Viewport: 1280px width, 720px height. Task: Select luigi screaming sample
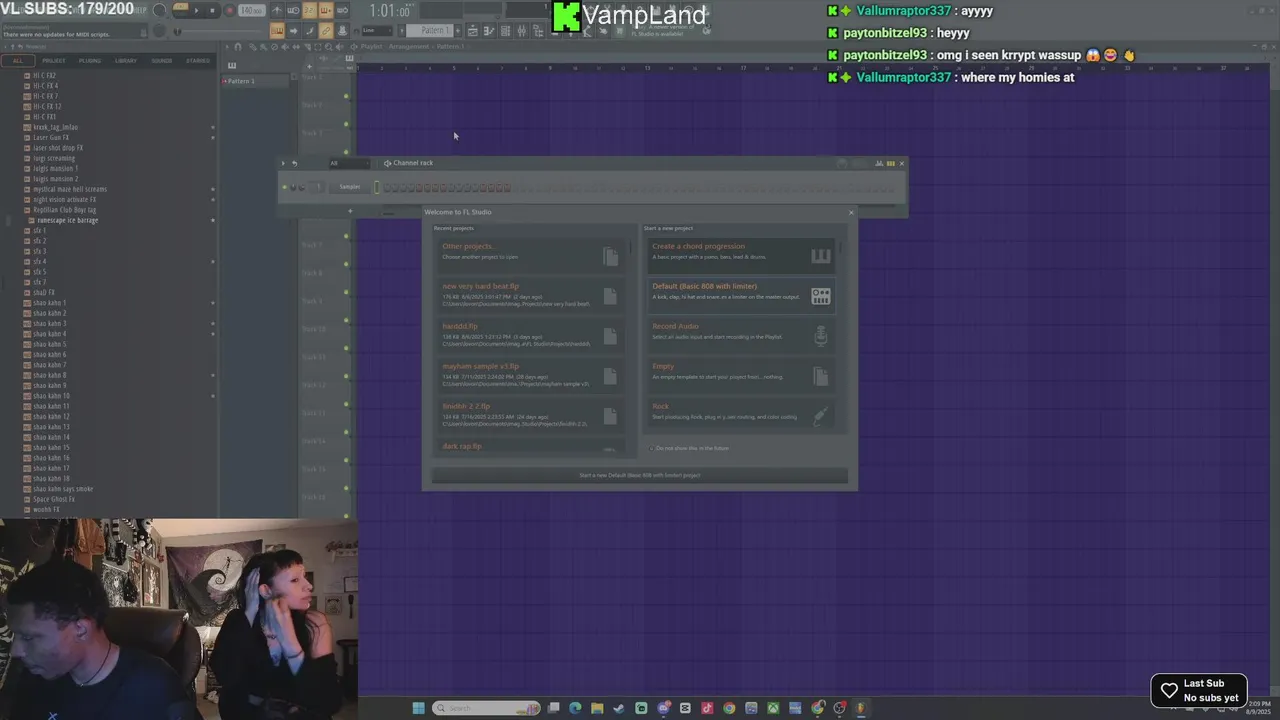pos(54,158)
